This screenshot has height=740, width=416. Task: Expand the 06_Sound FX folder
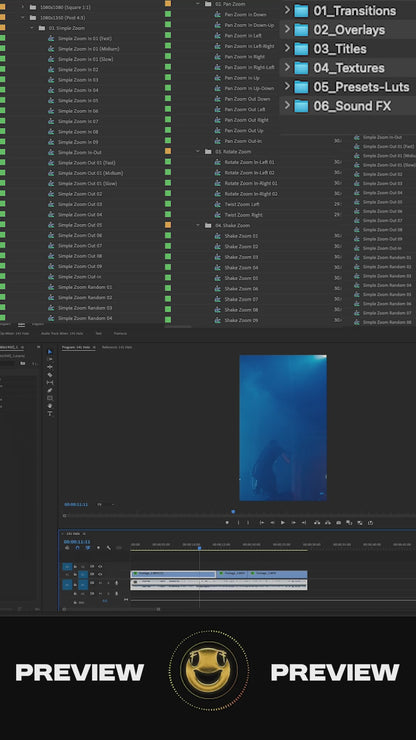point(287,105)
